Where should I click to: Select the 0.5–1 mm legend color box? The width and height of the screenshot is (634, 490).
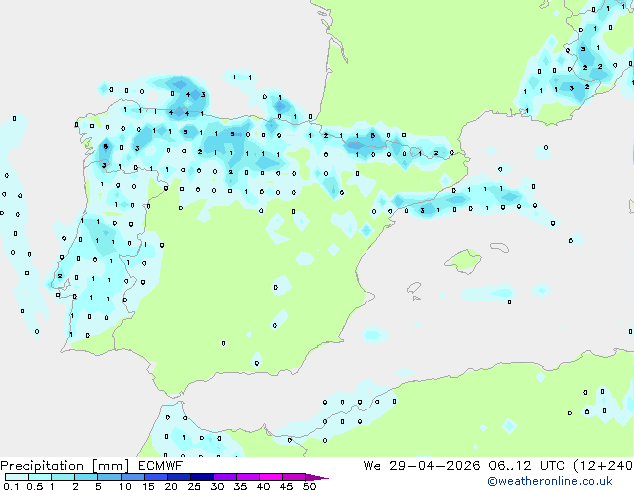click(x=40, y=477)
